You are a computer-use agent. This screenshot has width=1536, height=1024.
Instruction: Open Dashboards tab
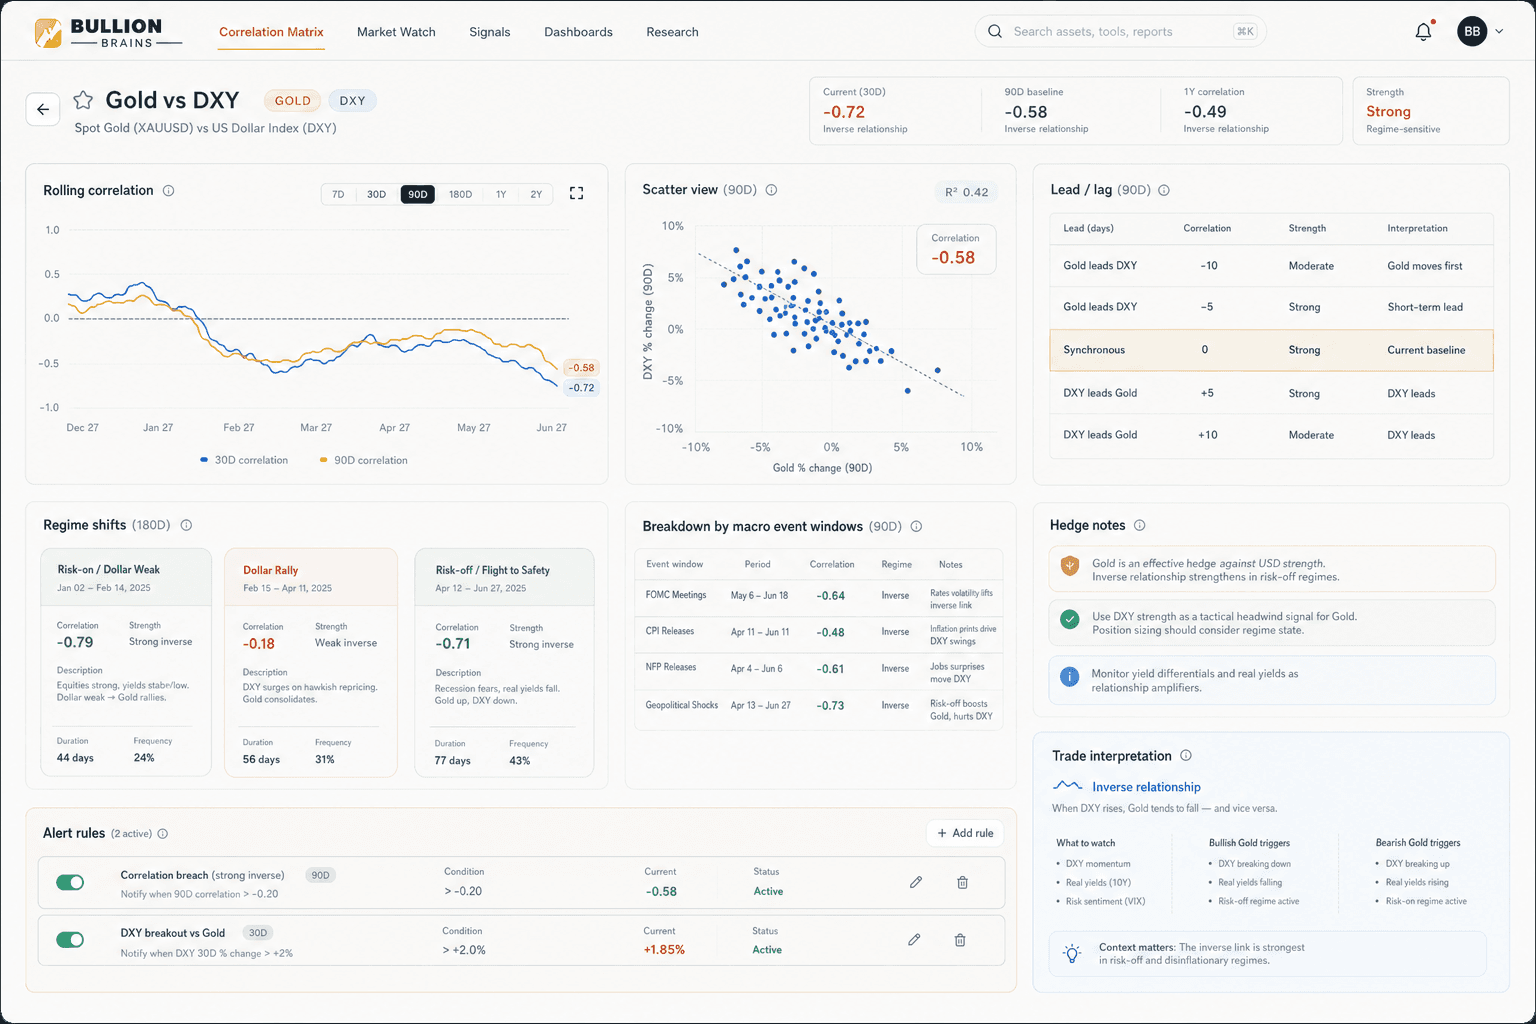click(578, 32)
